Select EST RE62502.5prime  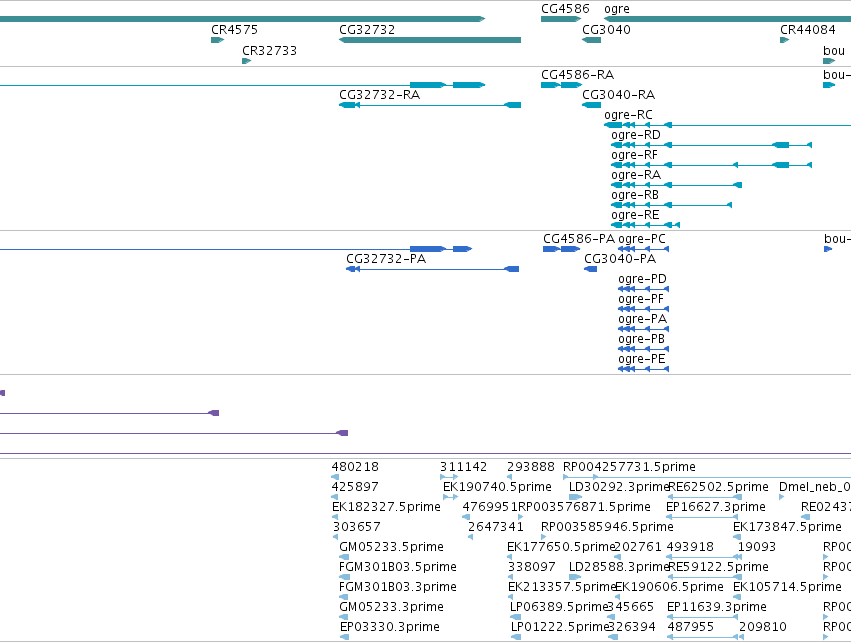[718, 487]
